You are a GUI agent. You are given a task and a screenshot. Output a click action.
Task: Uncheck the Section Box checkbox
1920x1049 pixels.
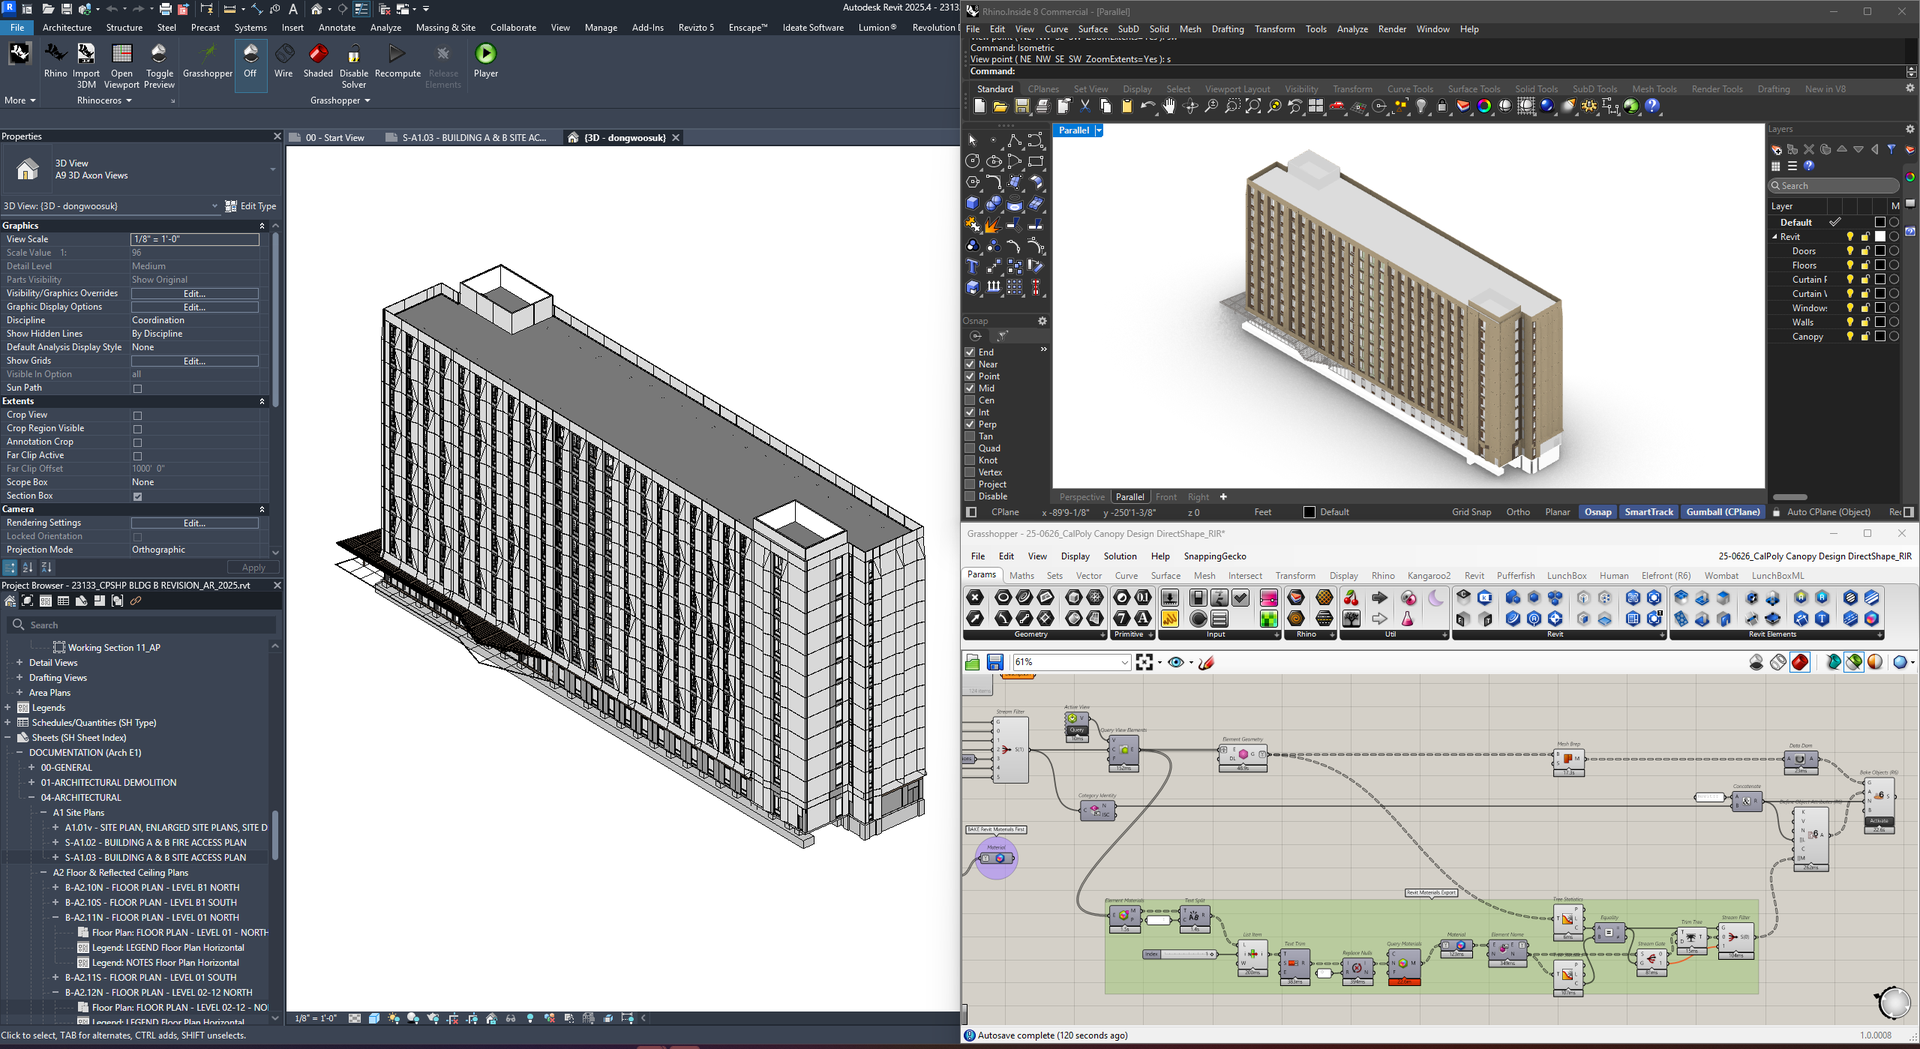tap(138, 496)
